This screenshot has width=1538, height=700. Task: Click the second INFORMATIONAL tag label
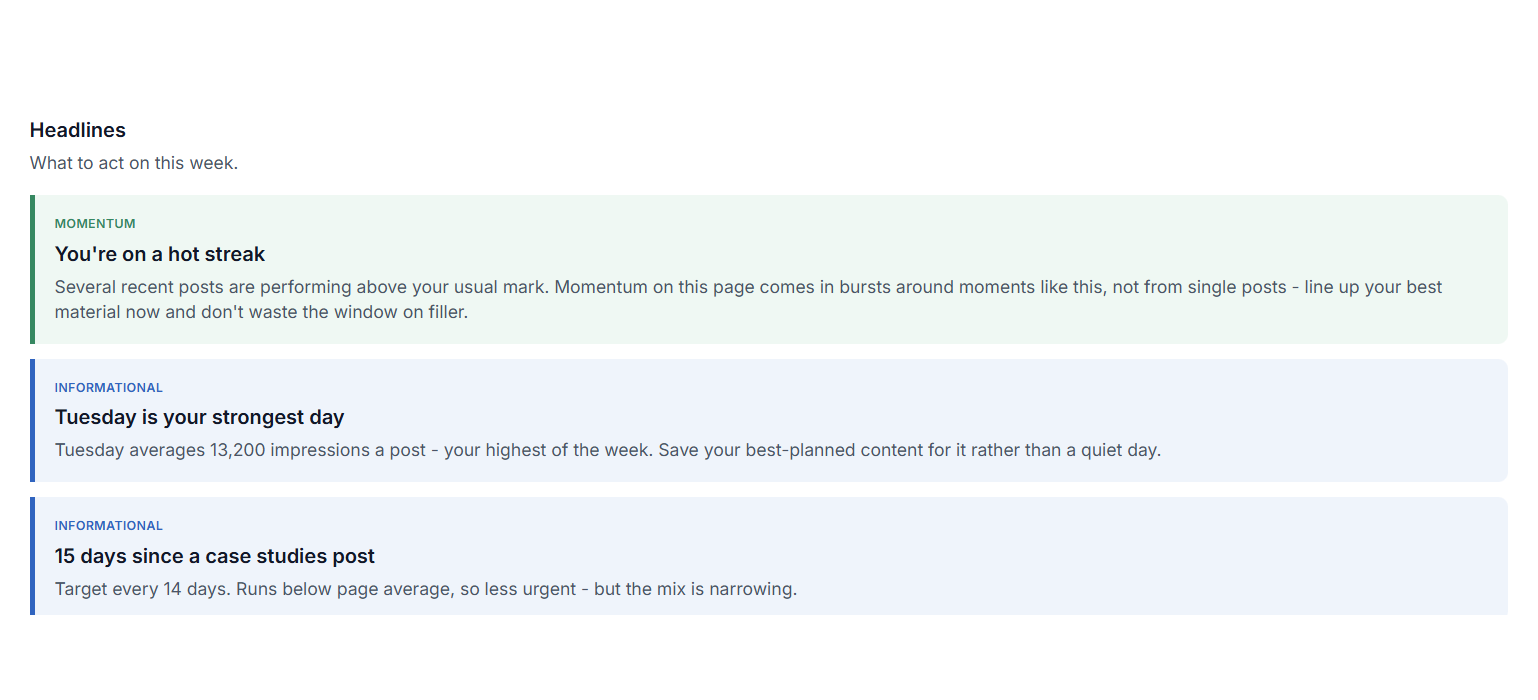coord(109,526)
